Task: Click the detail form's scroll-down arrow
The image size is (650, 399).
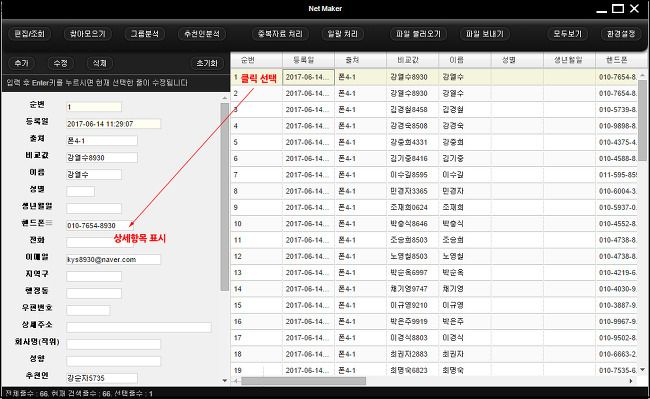Action: (x=225, y=380)
